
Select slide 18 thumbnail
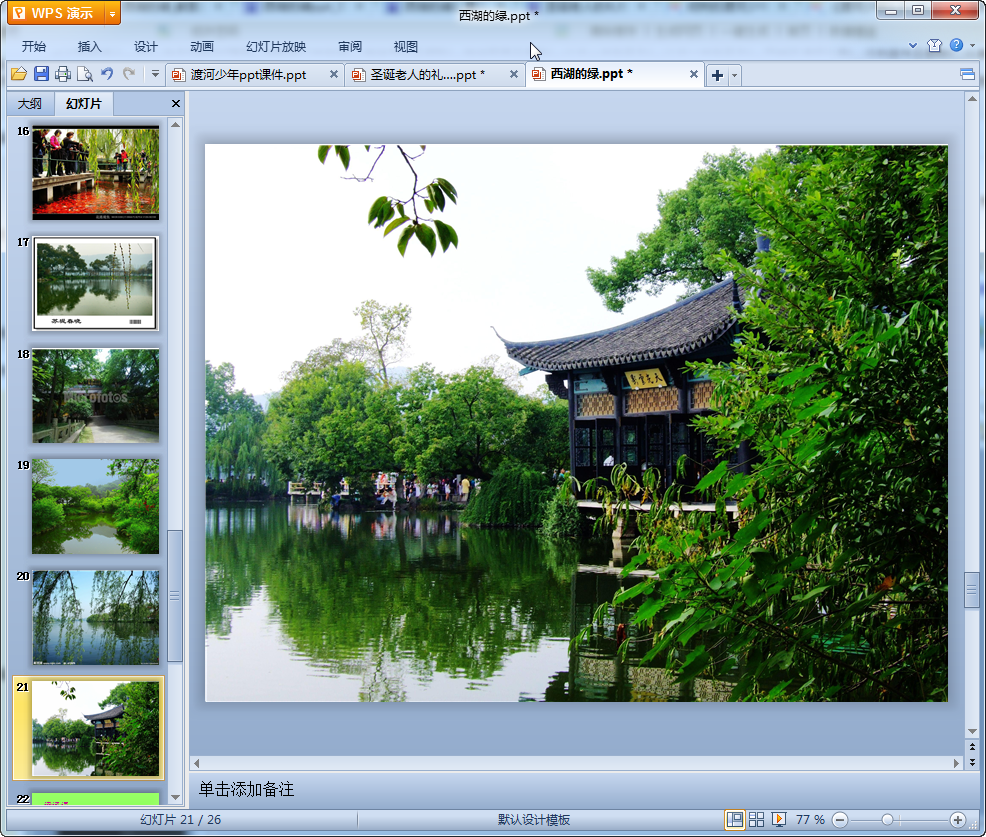click(96, 396)
